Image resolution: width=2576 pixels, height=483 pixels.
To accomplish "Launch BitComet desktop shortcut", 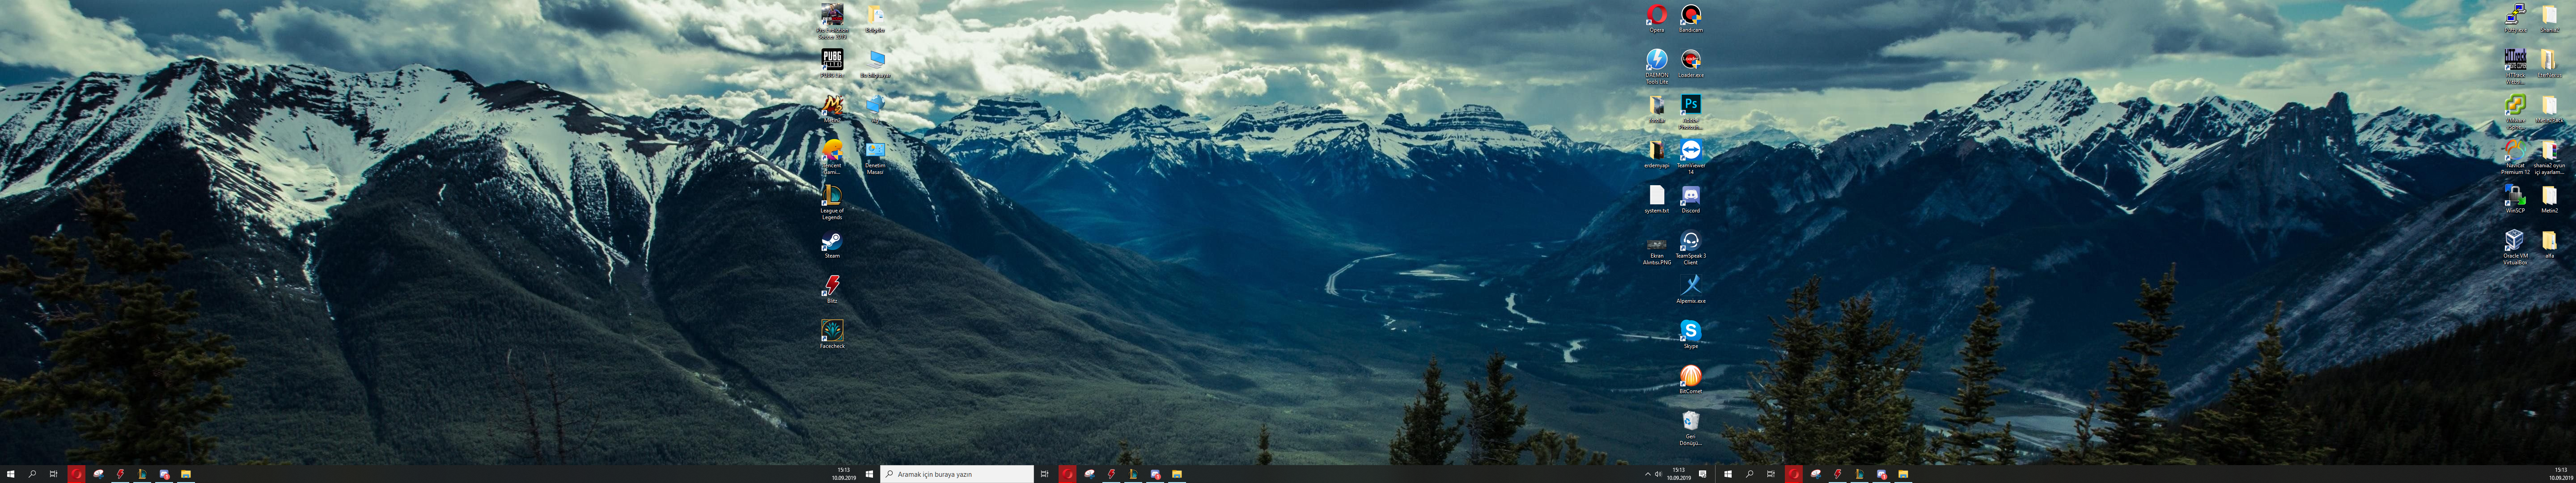I will tap(1691, 380).
